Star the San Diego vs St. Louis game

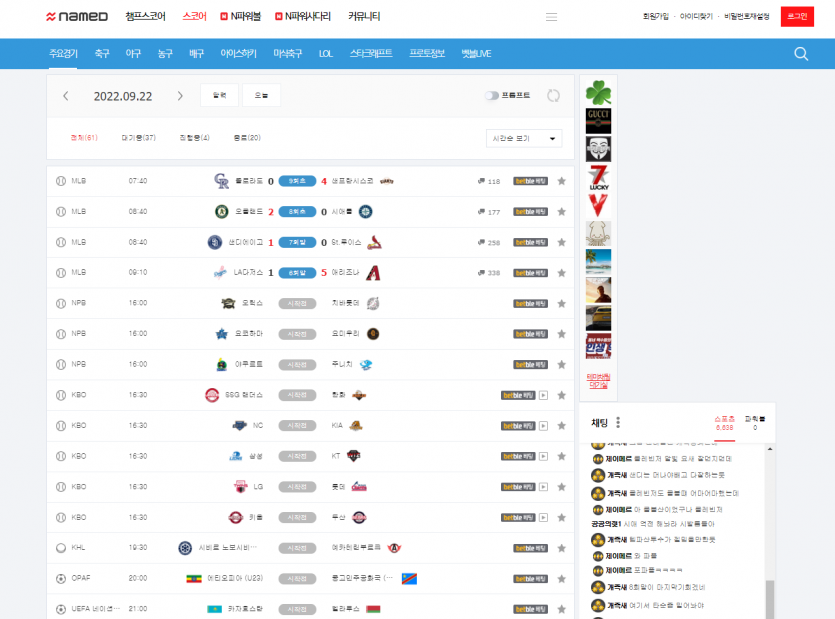point(561,242)
